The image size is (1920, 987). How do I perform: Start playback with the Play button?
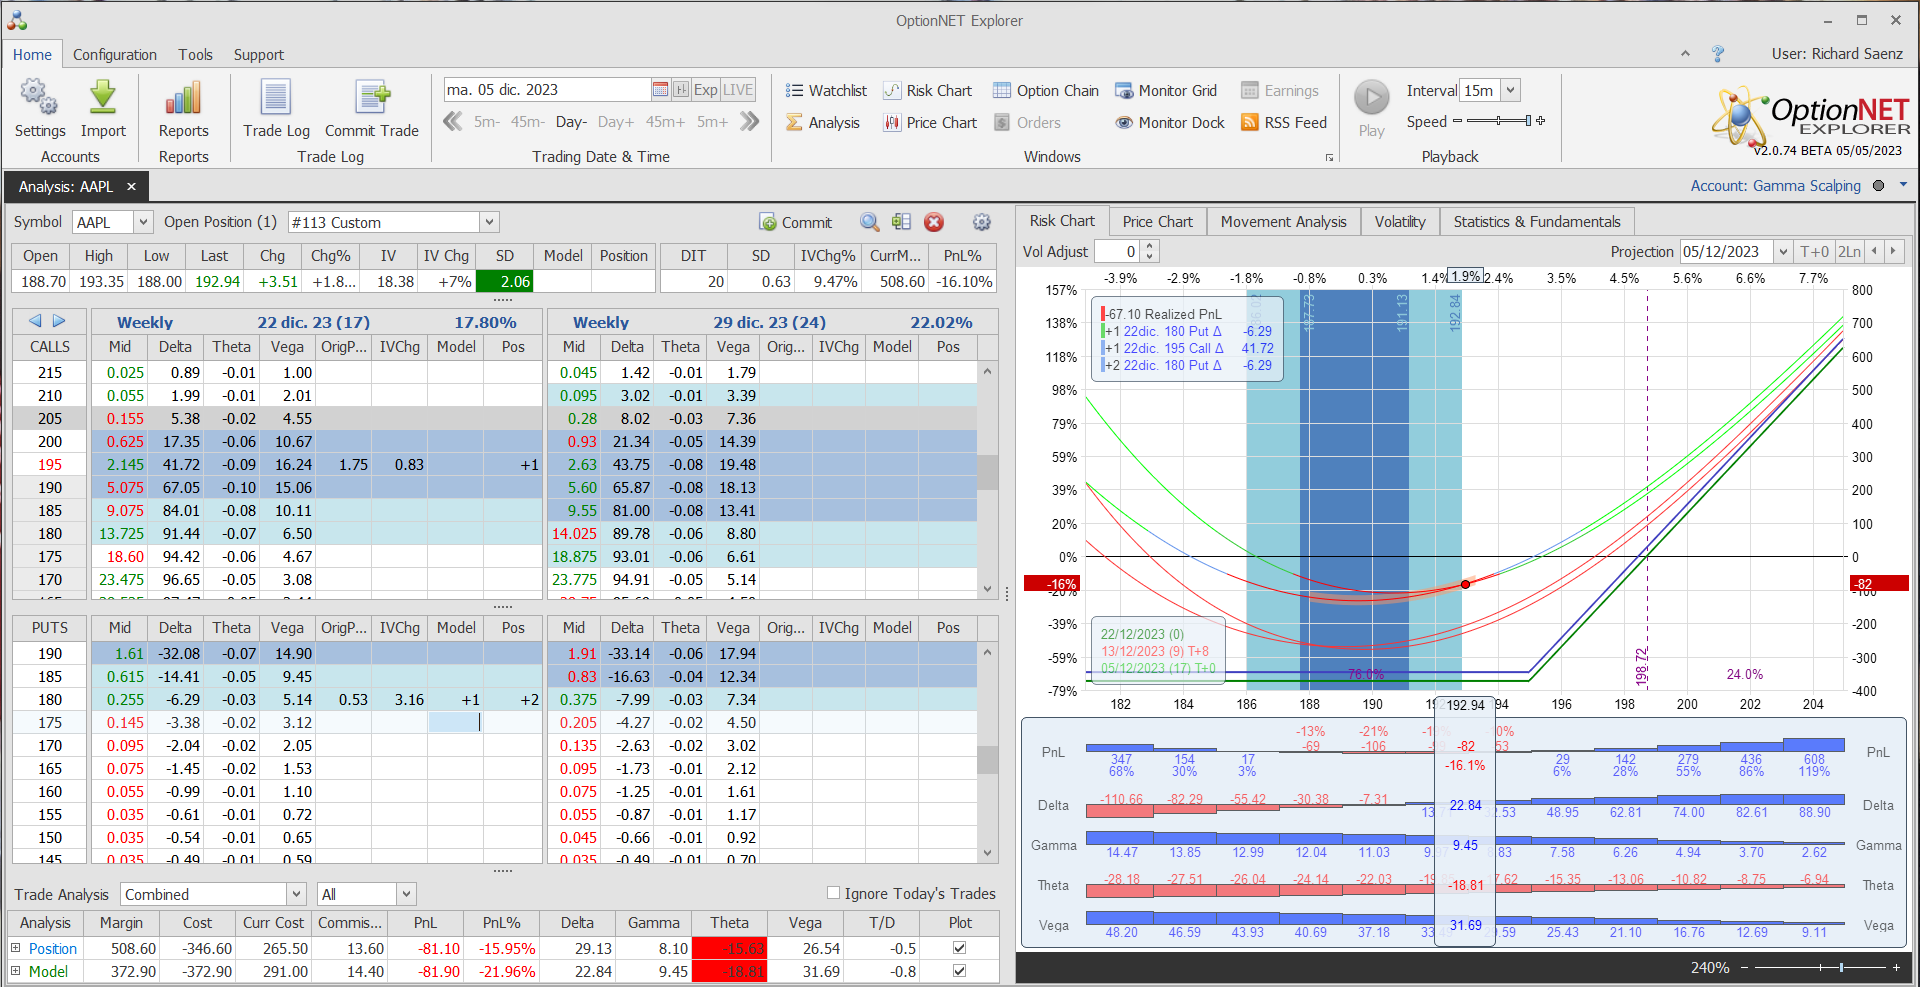pyautogui.click(x=1372, y=98)
